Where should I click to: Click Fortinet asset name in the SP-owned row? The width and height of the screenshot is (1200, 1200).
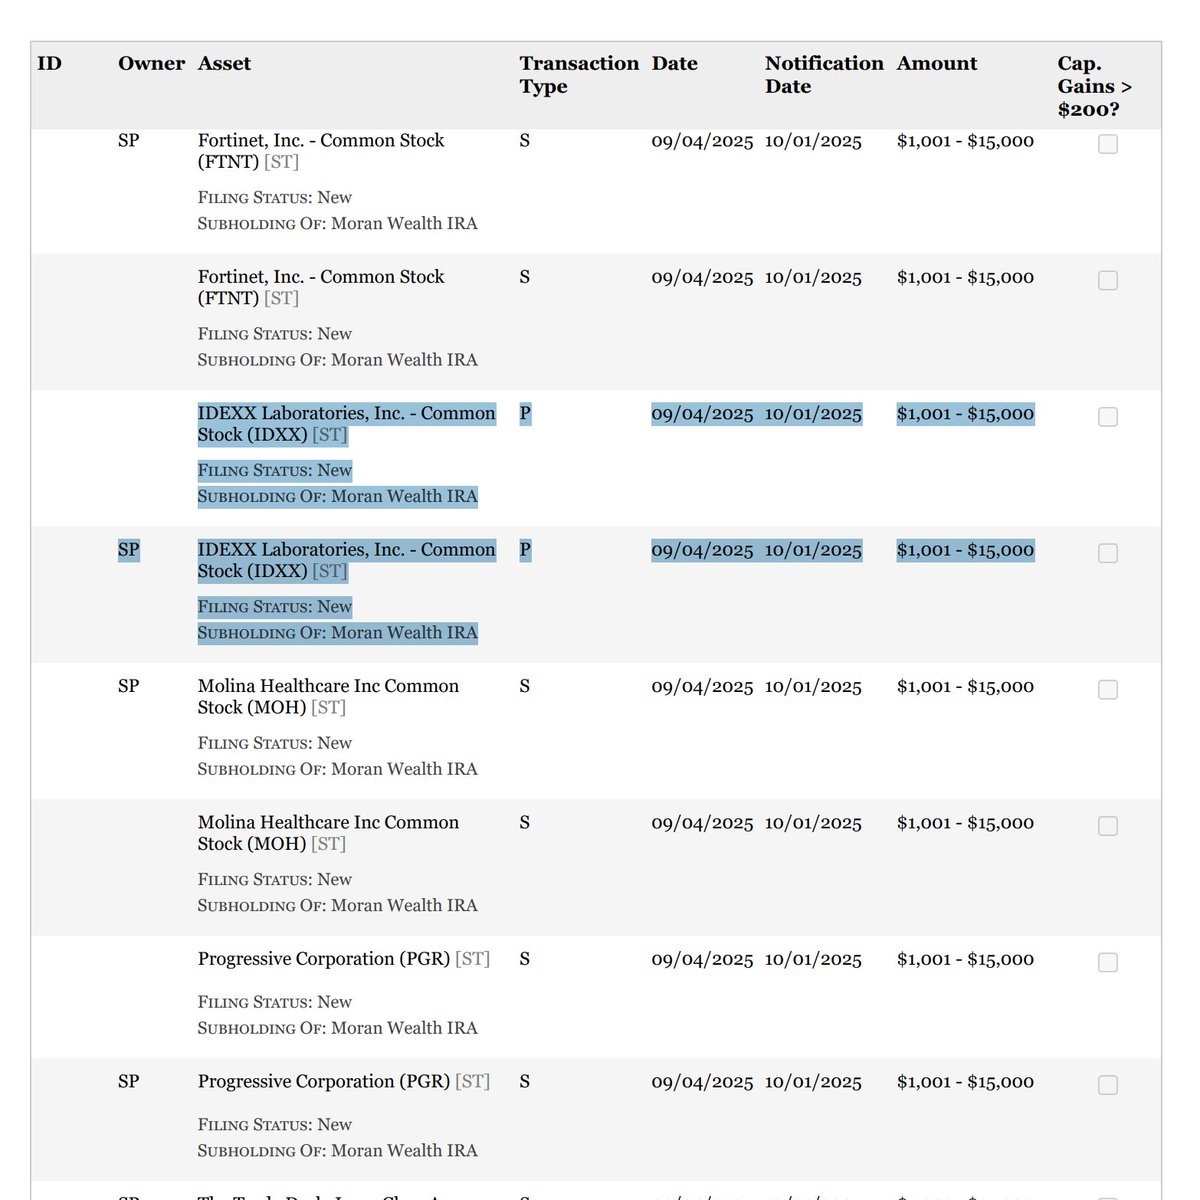320,151
